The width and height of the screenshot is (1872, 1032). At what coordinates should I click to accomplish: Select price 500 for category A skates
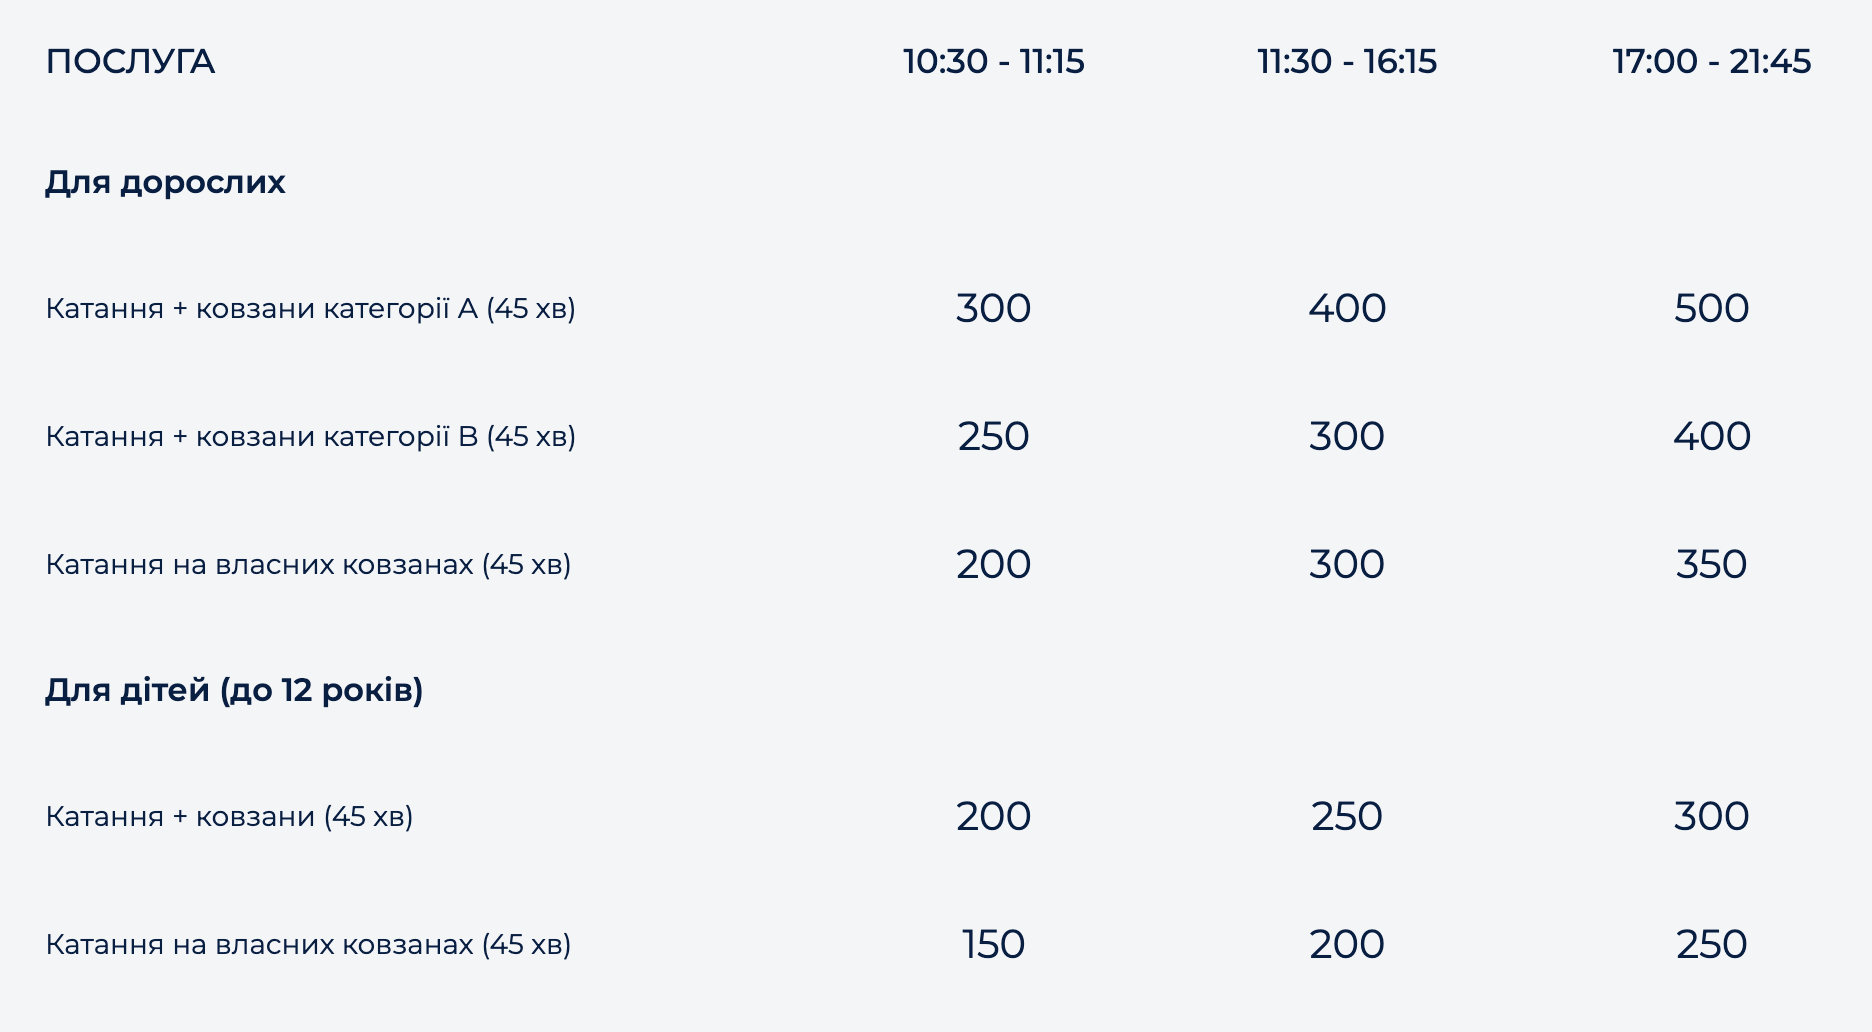click(1711, 308)
